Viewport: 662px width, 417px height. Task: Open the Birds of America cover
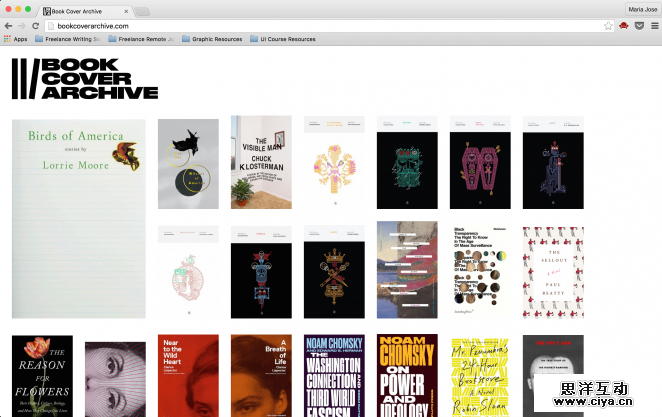coord(79,219)
